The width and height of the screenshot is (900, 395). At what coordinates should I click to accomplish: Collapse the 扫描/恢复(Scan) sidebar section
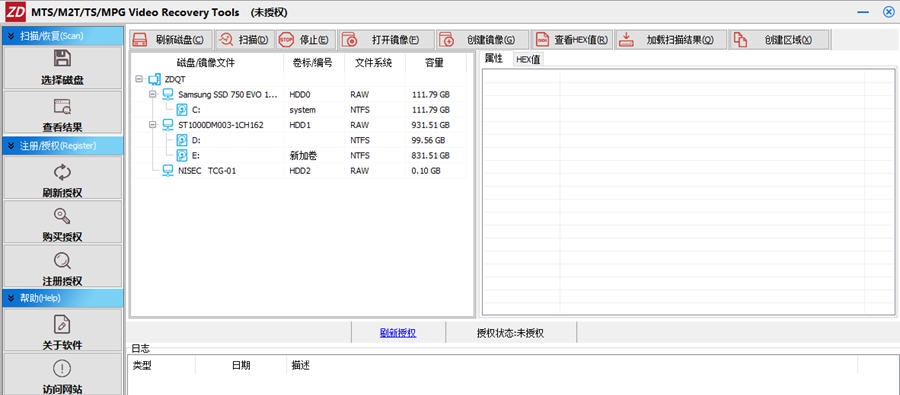[x=10, y=36]
